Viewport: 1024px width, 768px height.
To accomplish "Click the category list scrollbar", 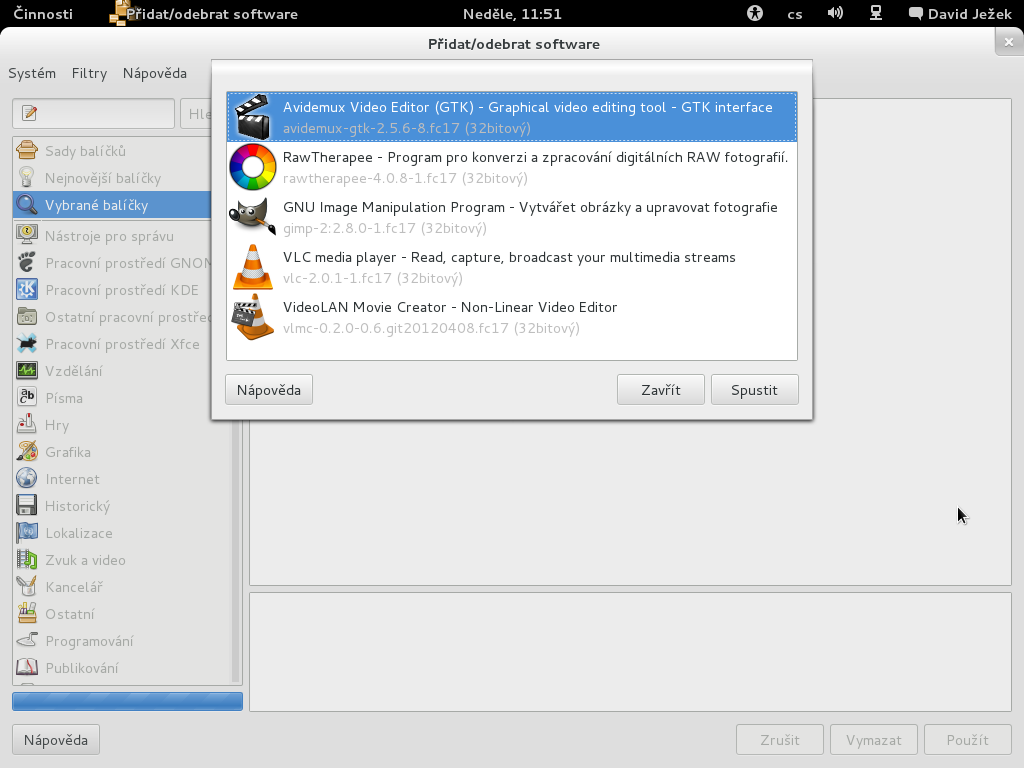I will (x=236, y=552).
